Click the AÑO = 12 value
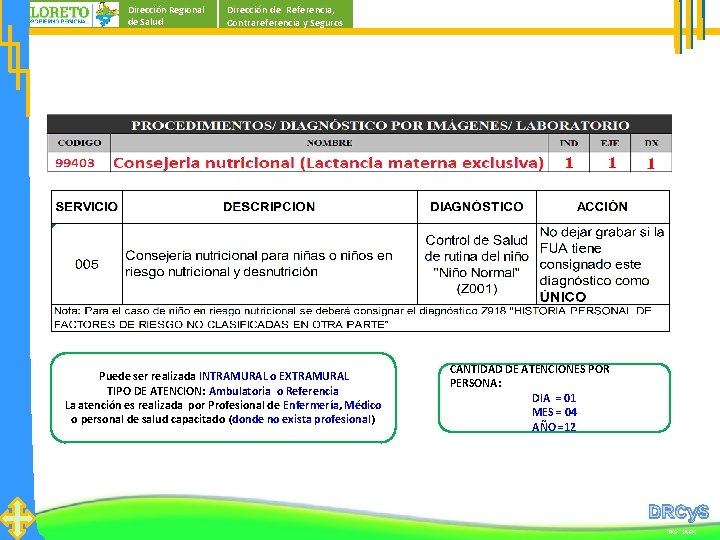 (x=554, y=427)
